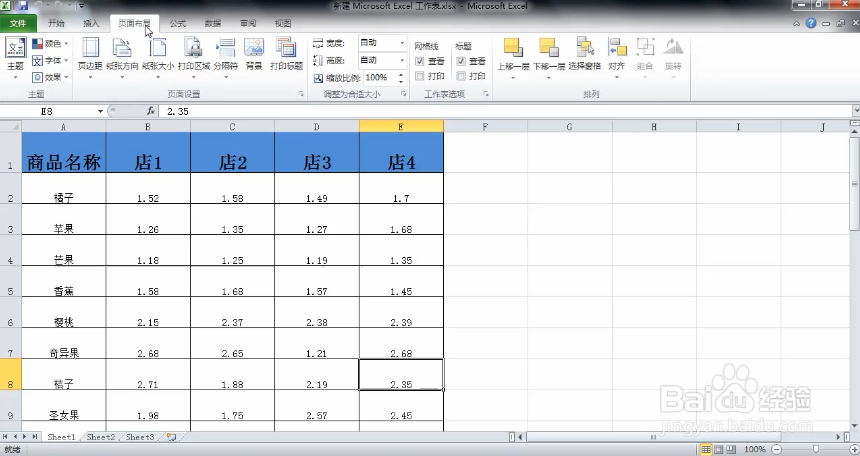860x456 pixels.
Task: Toggle 标题 查看 (Headings View) checkbox
Action: (461, 61)
